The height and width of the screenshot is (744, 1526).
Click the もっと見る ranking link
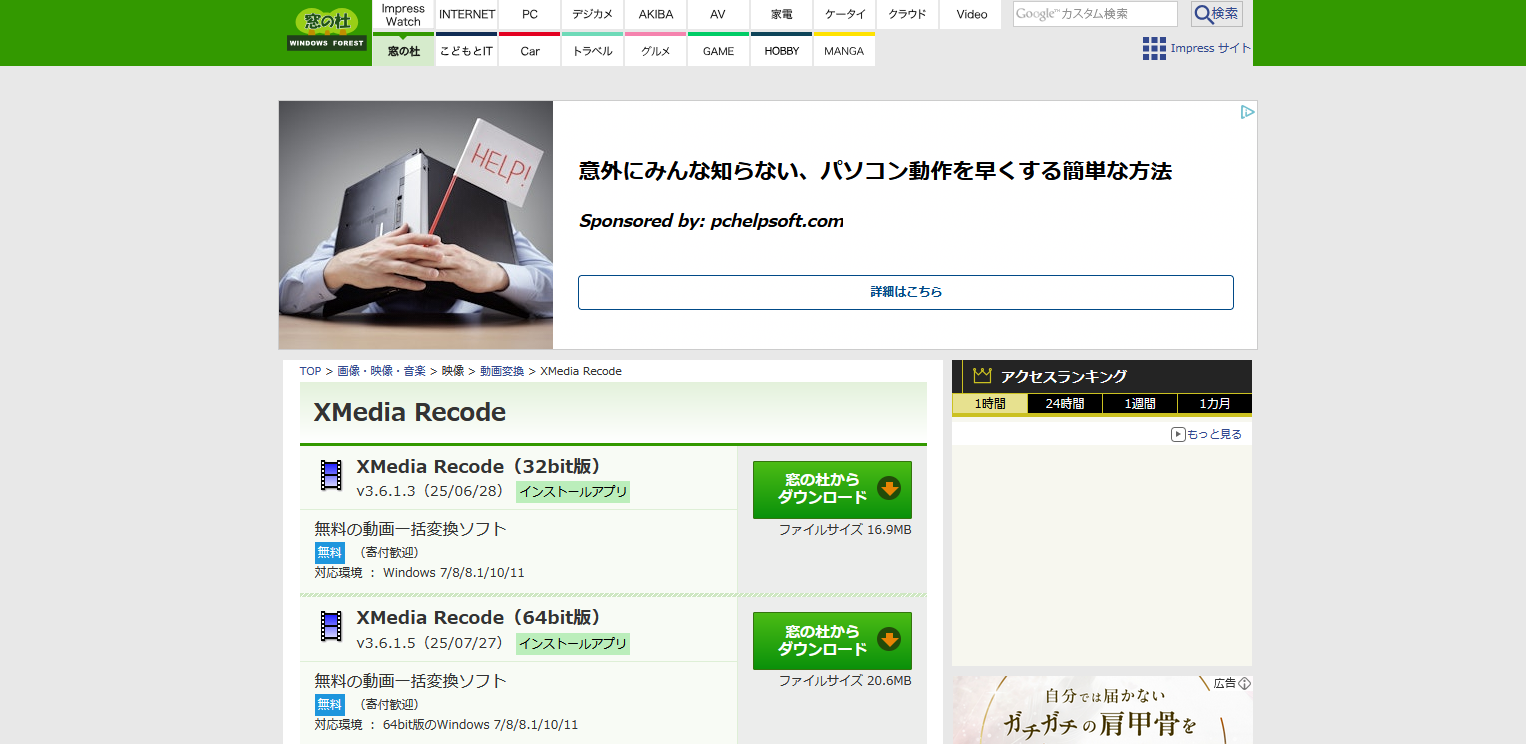click(1207, 434)
